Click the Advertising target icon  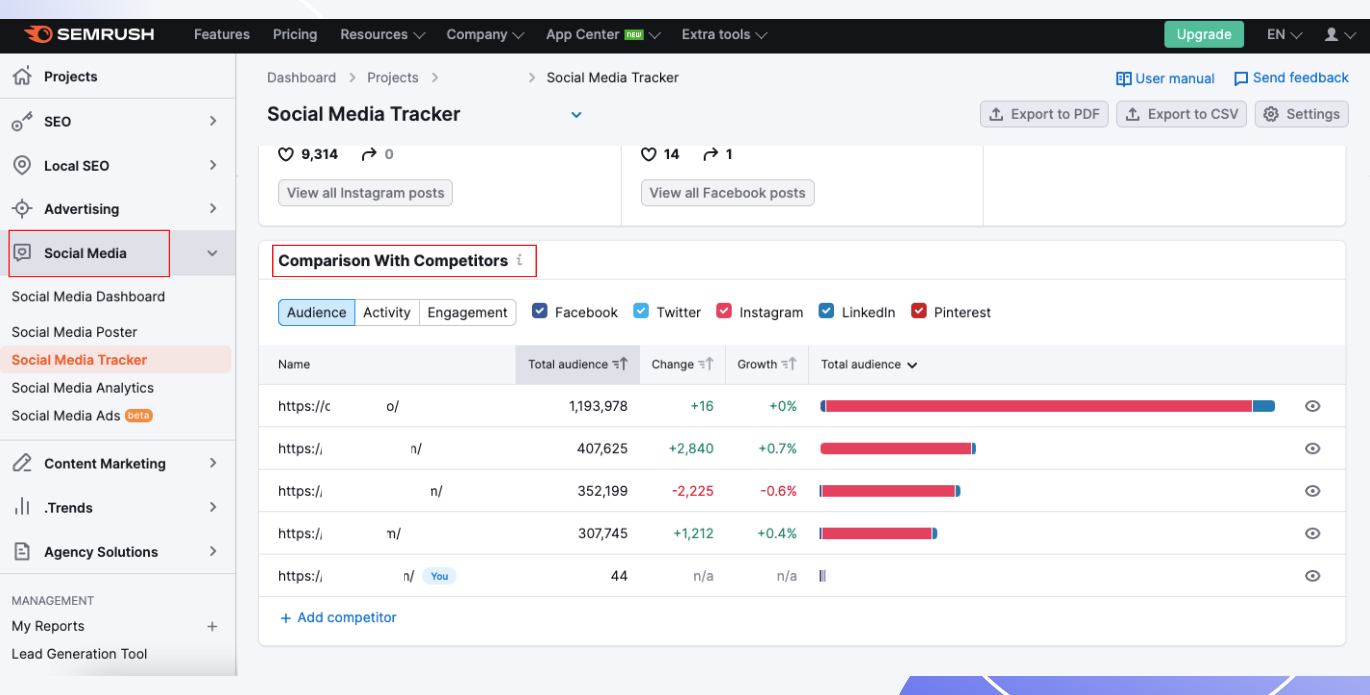(x=22, y=209)
